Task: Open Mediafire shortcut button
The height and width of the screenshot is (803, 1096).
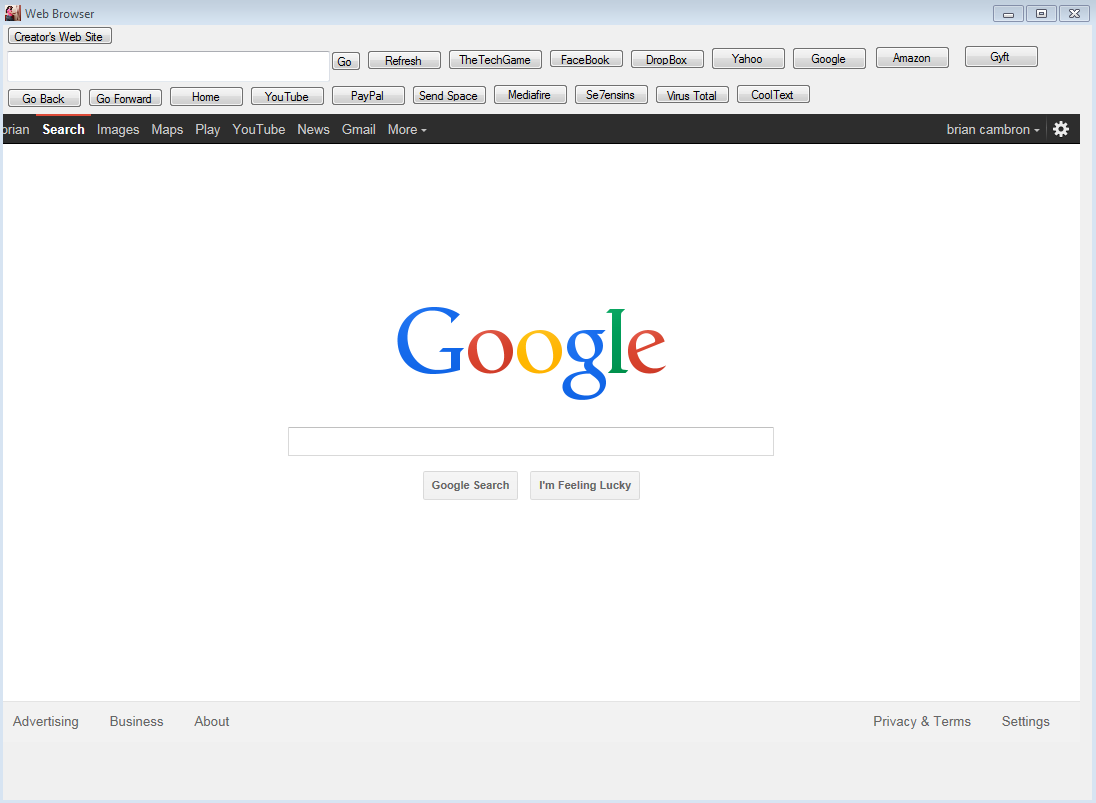Action: [x=530, y=95]
